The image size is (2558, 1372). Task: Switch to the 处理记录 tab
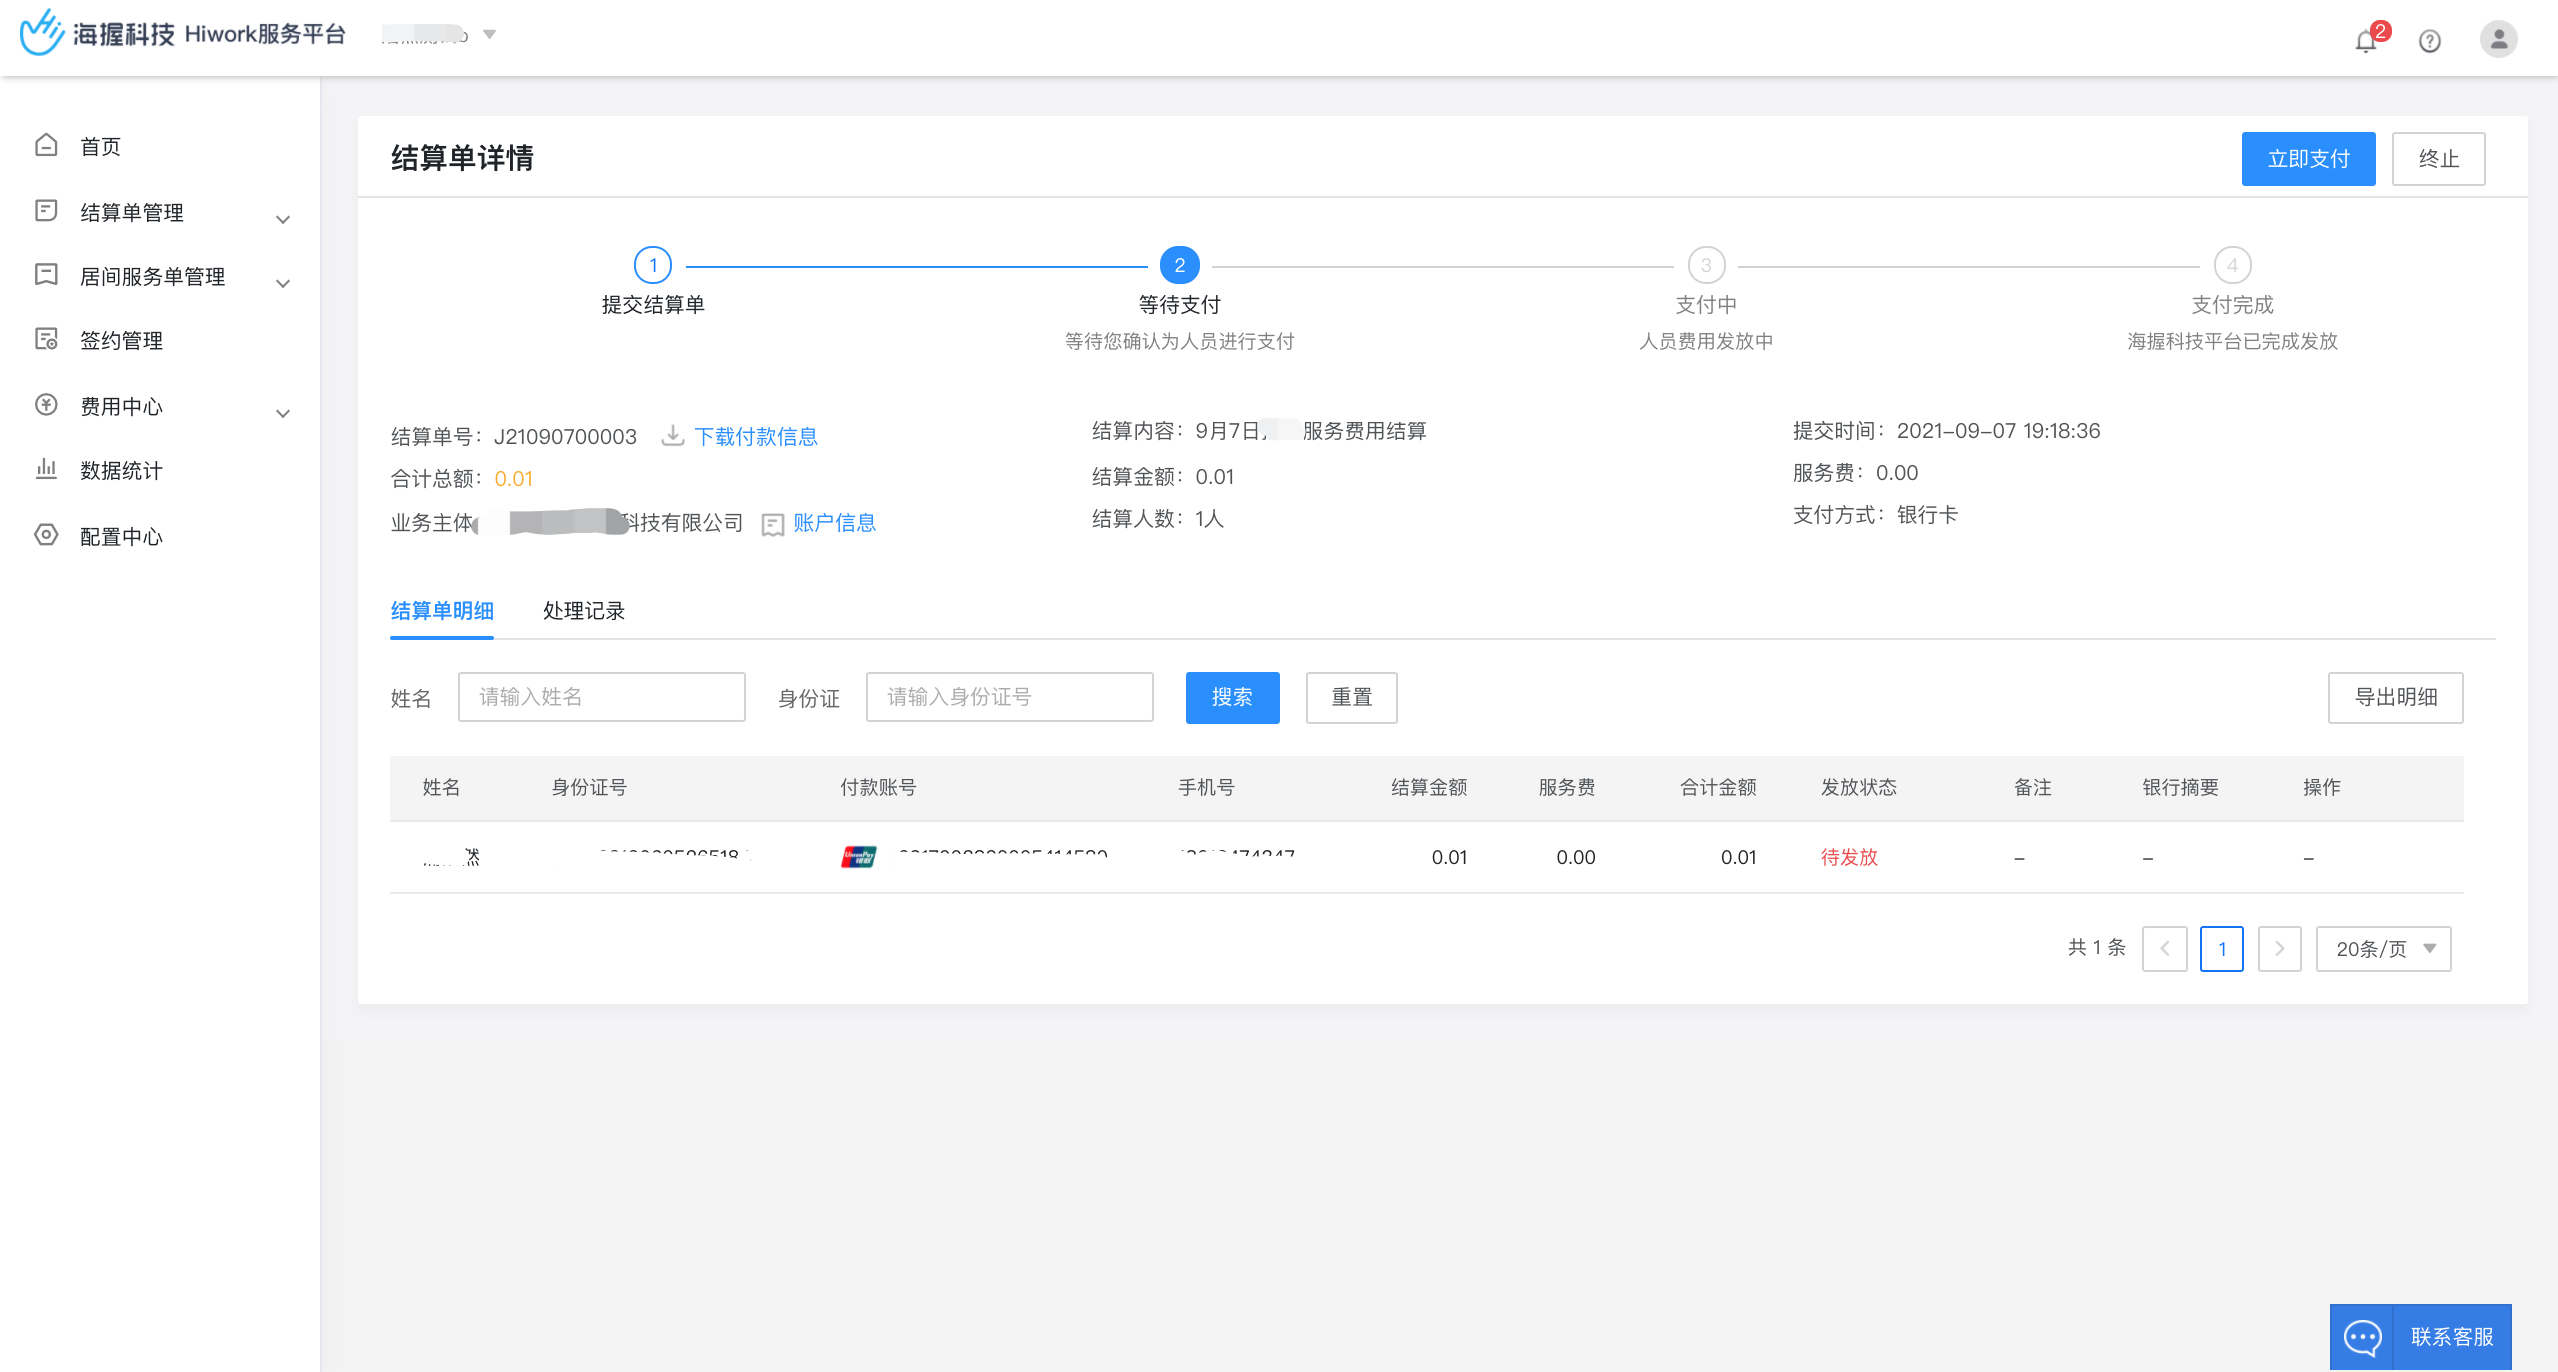point(584,611)
